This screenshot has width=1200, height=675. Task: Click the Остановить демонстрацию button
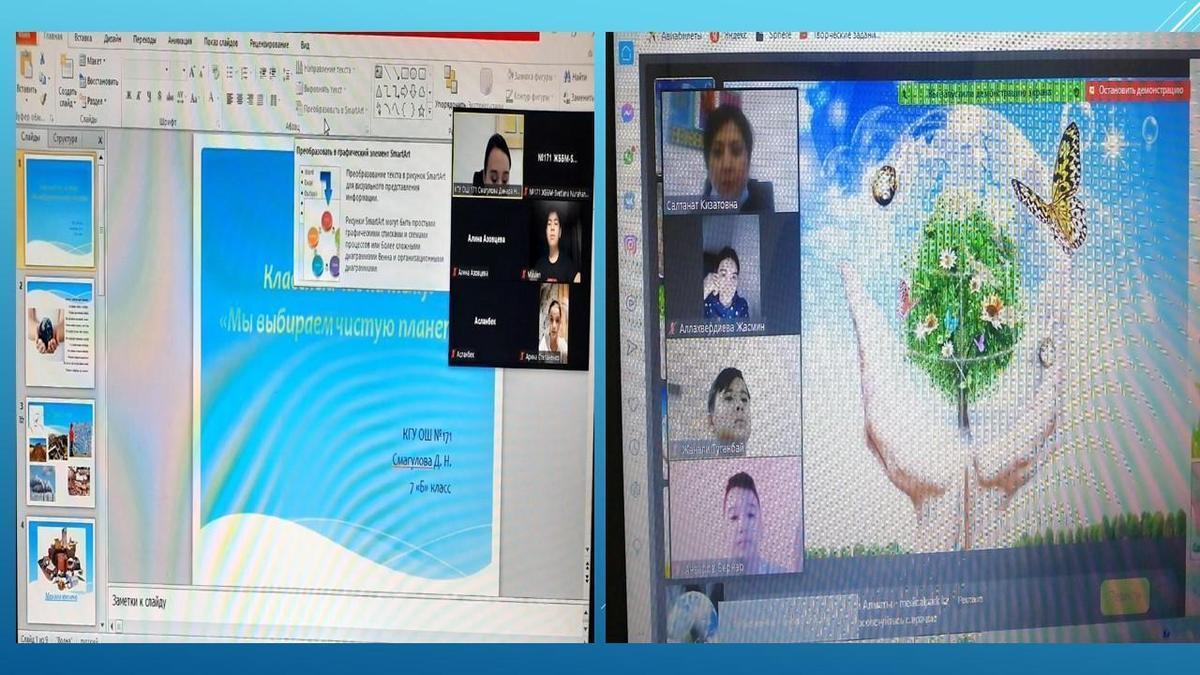[x=1139, y=90]
